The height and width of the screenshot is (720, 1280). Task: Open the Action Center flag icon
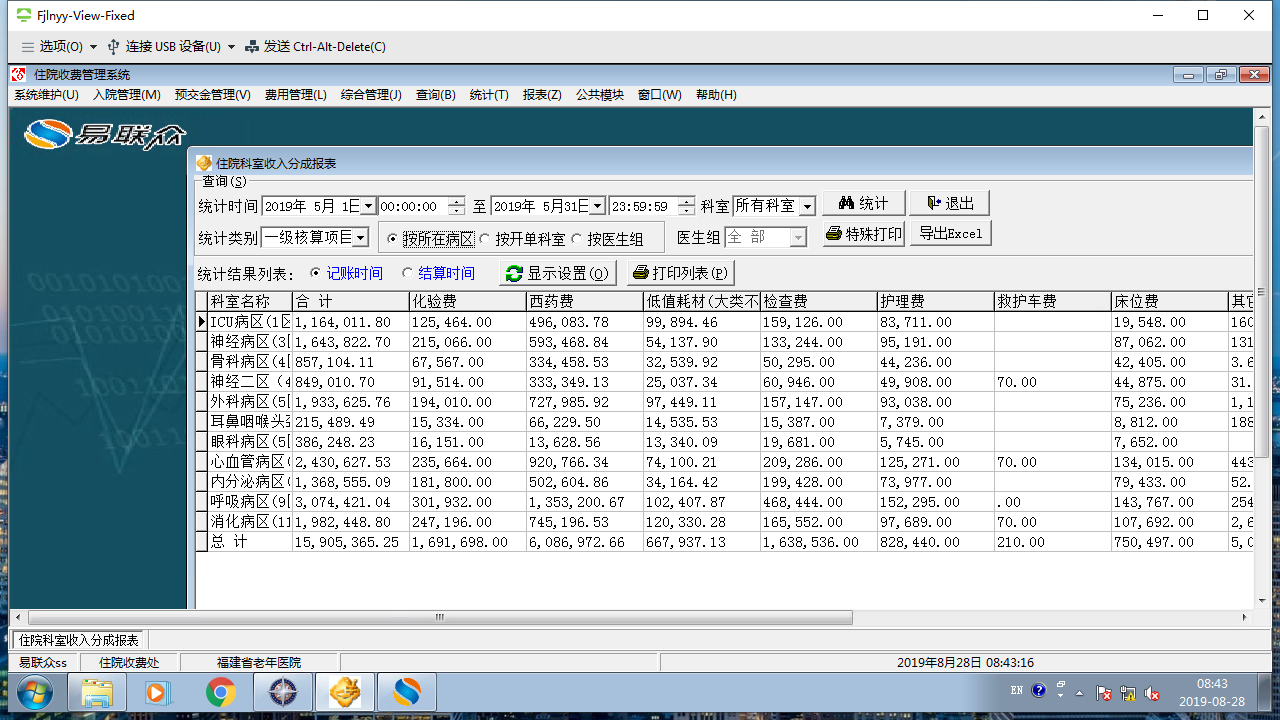pos(1104,692)
